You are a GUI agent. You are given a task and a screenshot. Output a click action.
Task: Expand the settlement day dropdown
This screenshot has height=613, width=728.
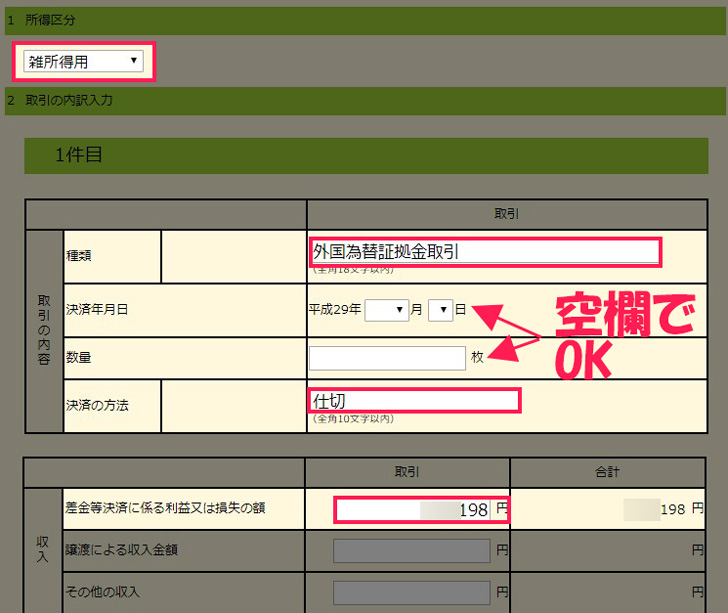[440, 310]
